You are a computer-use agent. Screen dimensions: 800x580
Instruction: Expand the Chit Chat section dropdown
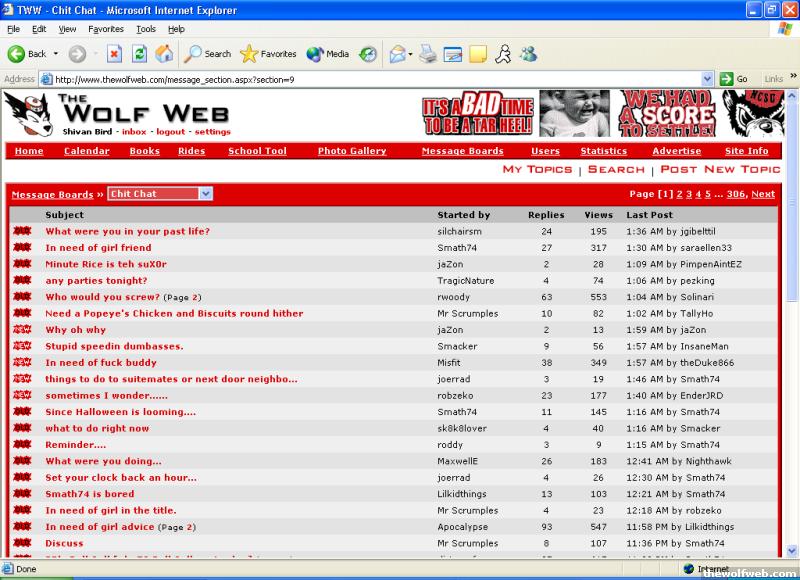pyautogui.click(x=205, y=194)
